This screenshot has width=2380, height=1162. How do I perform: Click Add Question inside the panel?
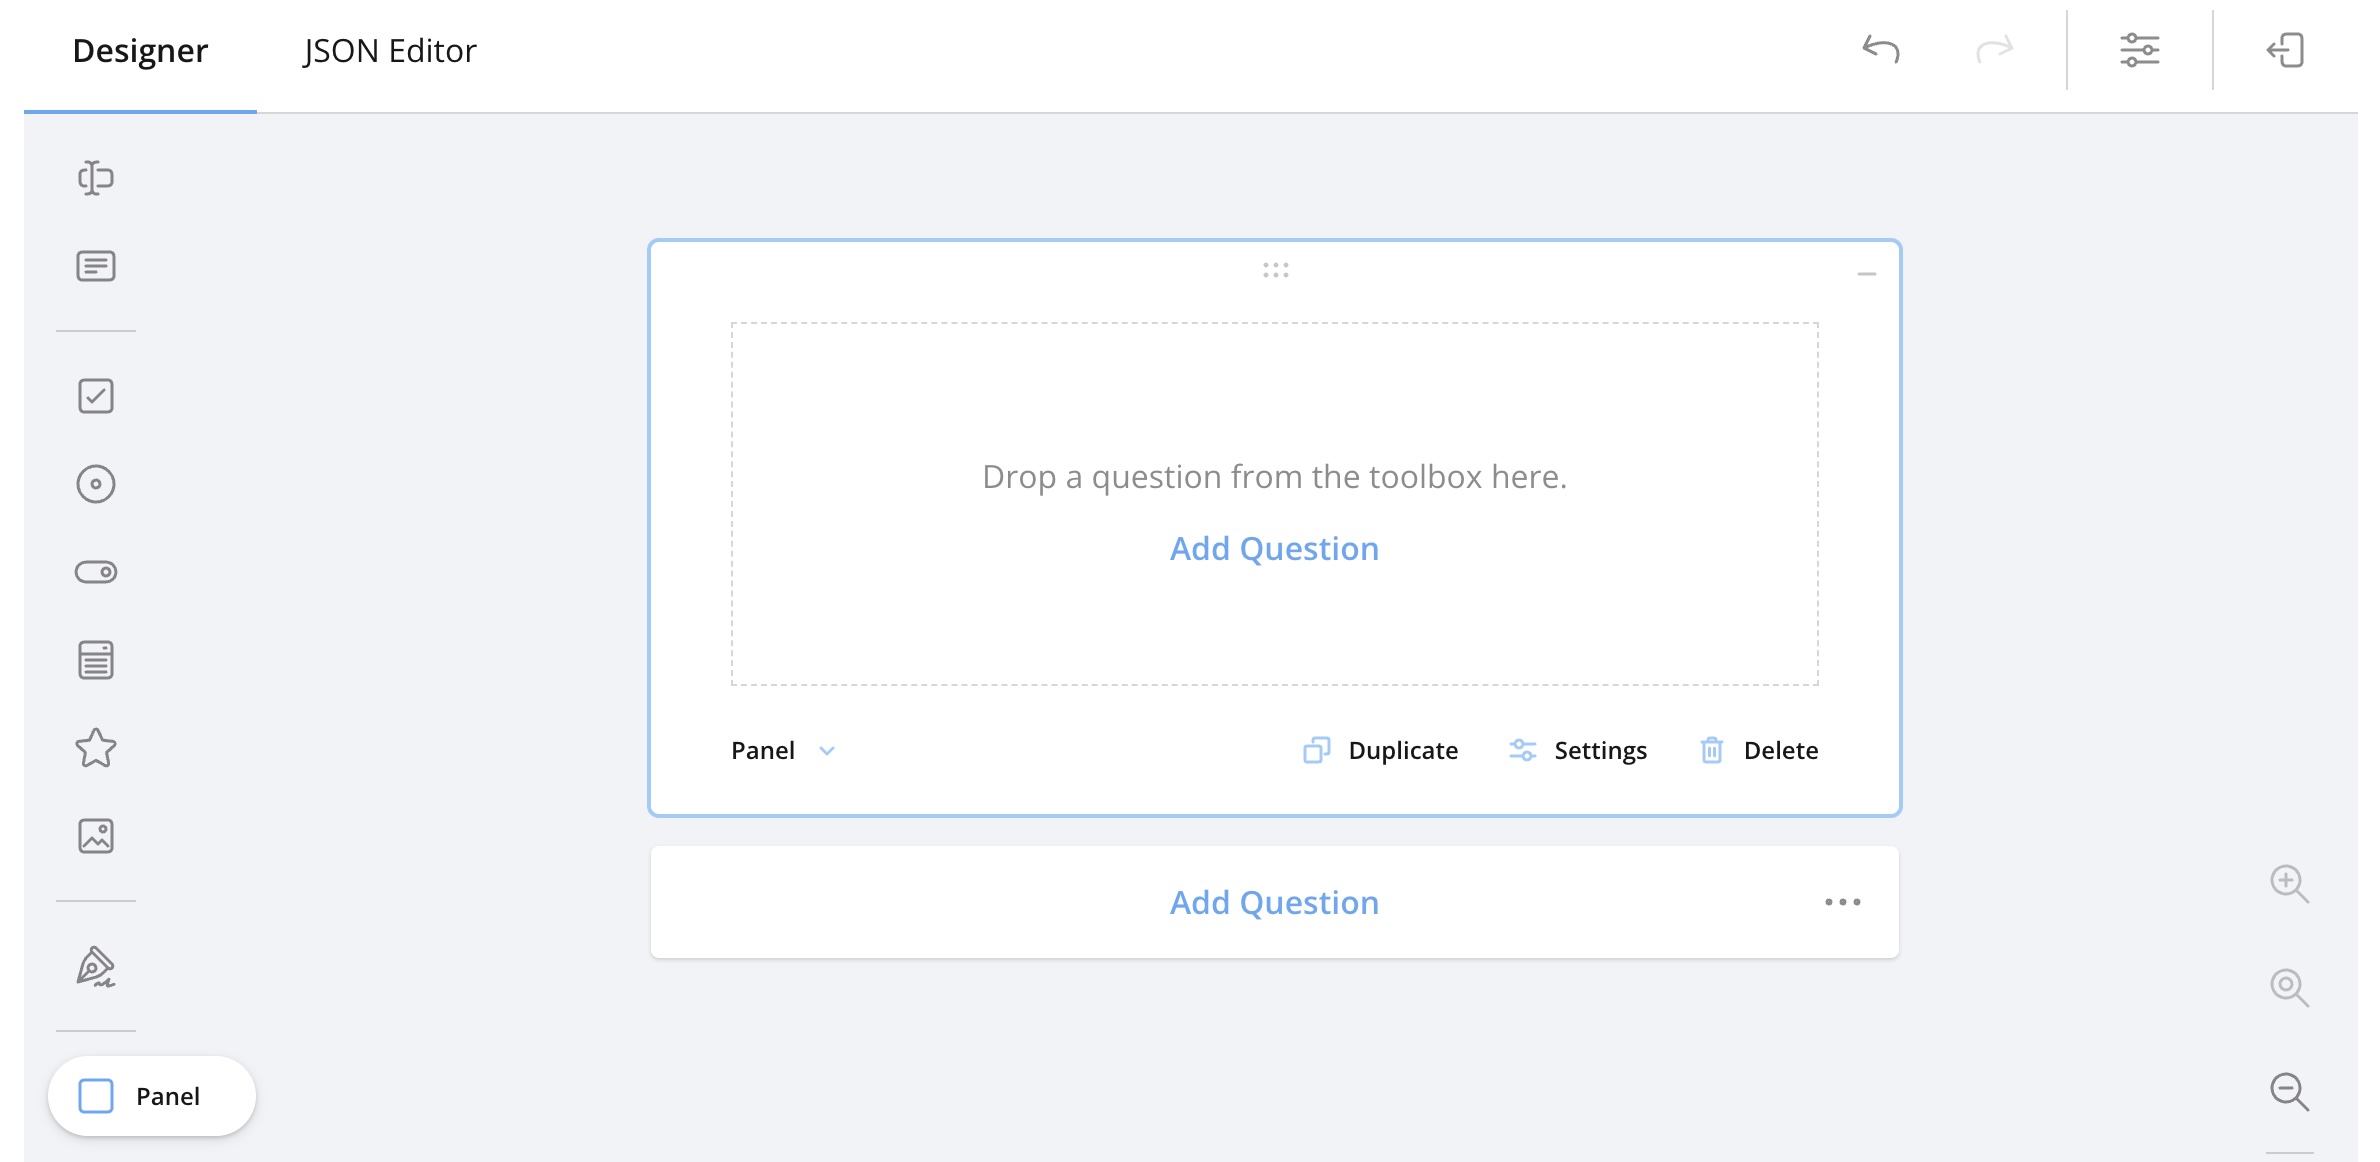1274,549
